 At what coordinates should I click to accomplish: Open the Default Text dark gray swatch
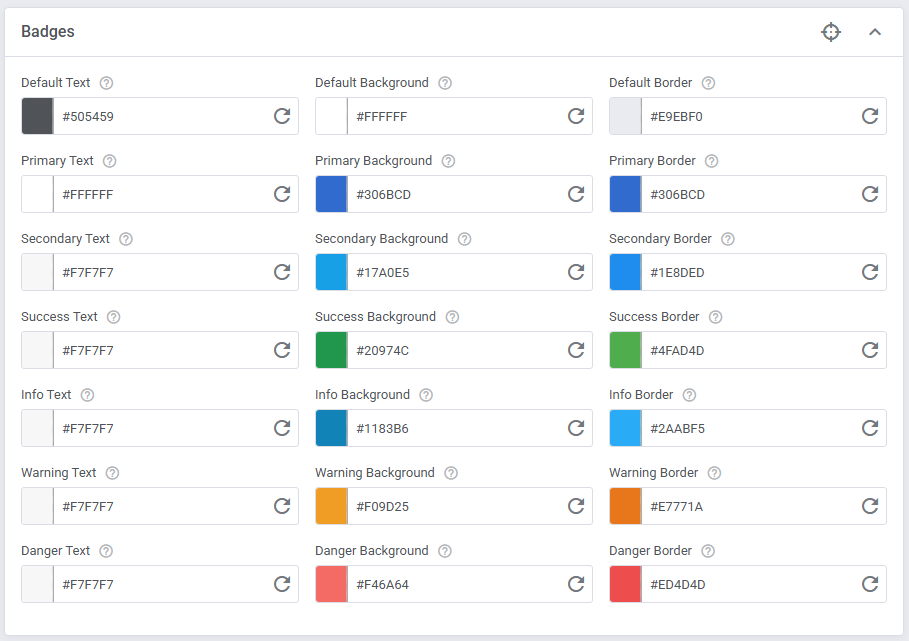click(x=37, y=116)
